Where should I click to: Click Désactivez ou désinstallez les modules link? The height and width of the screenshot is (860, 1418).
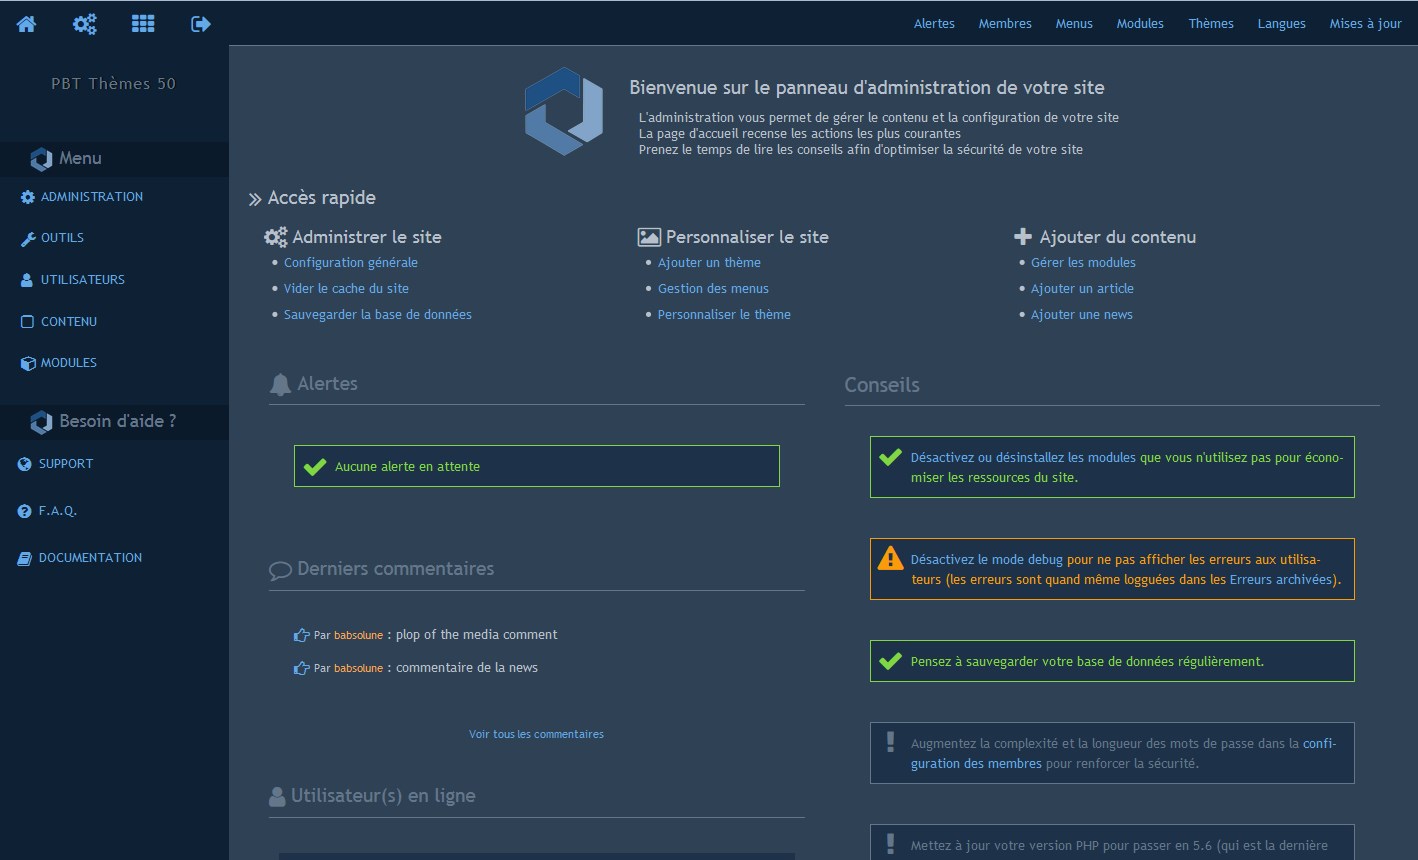1023,458
